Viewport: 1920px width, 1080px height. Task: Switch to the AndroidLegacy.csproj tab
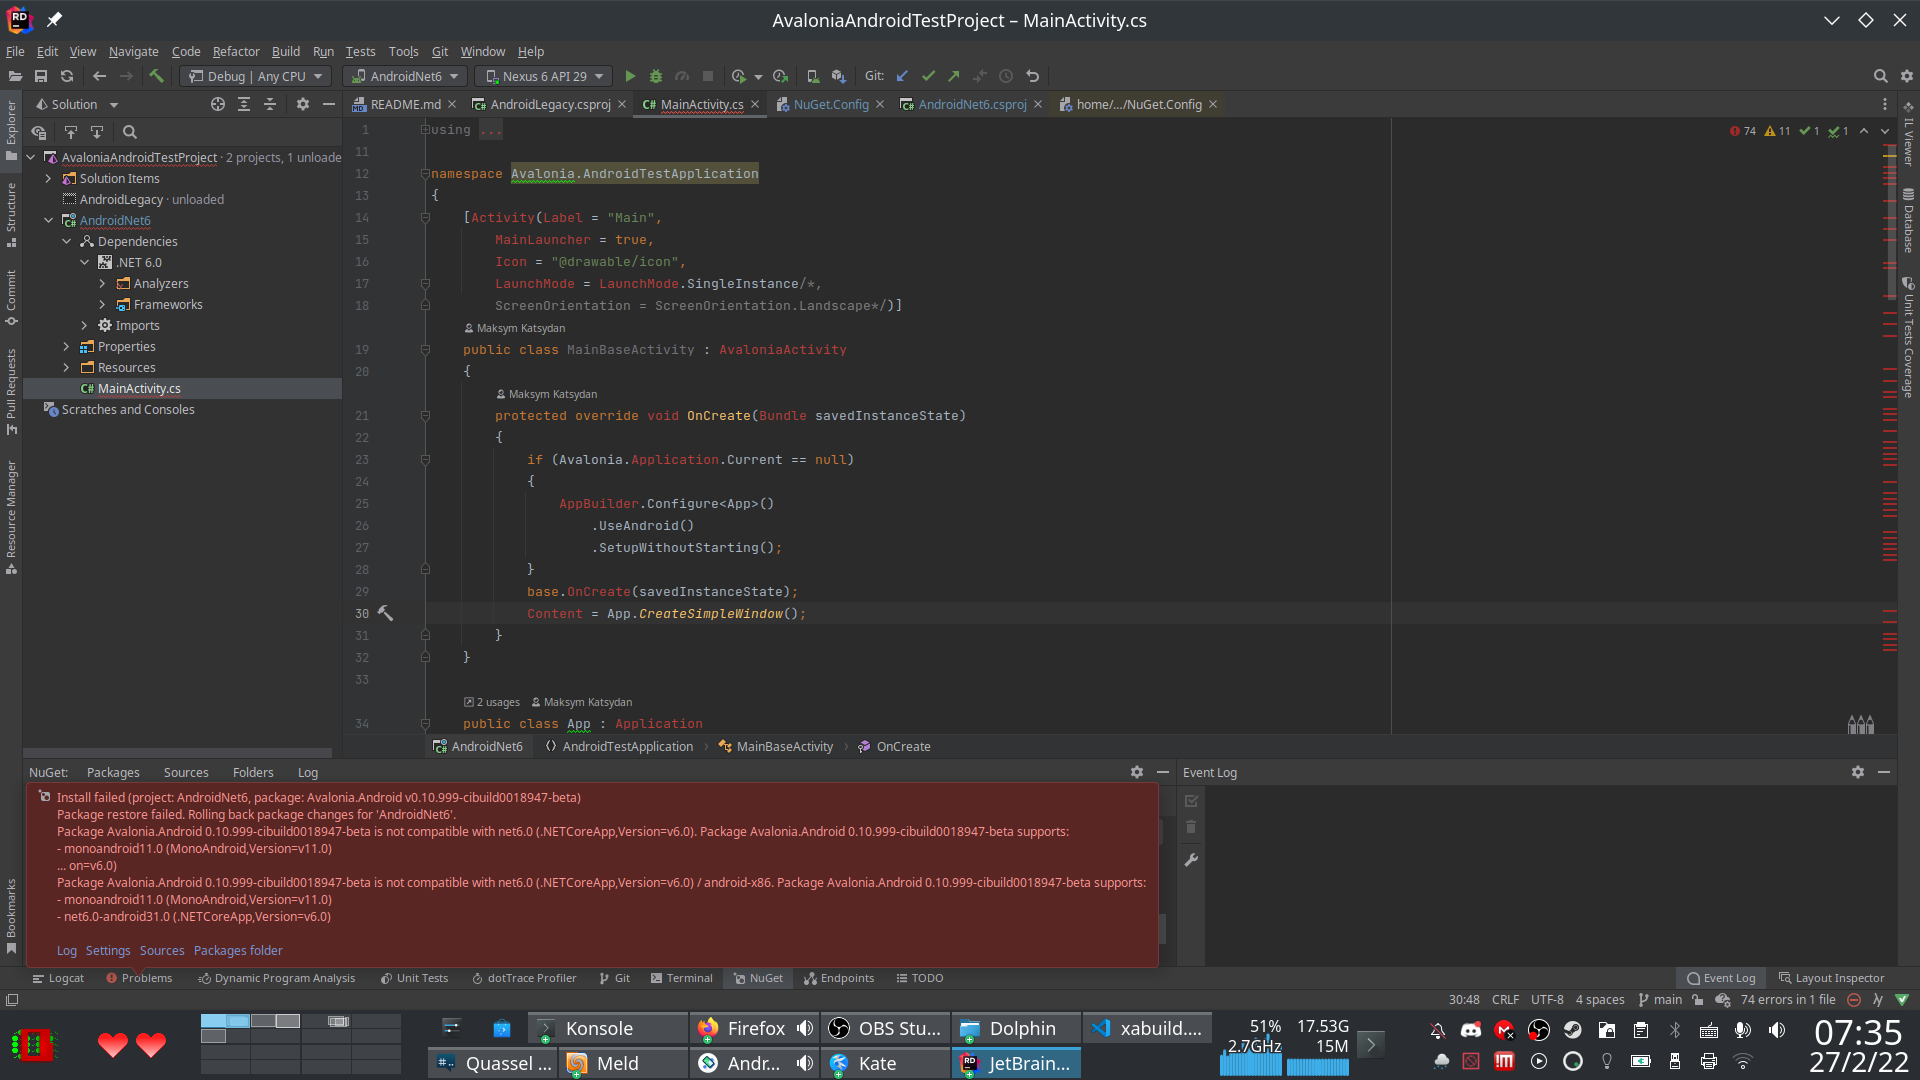(549, 104)
